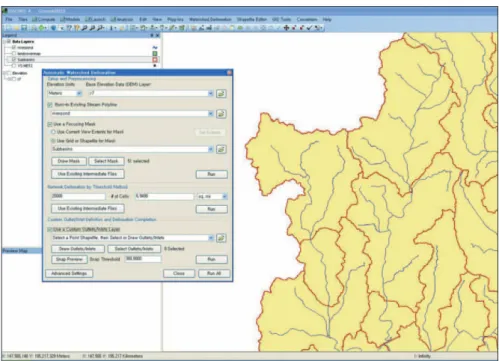Screen dimensions: 499x361
Task: Browse for existing stream polyline file
Action: [x=221, y=114]
